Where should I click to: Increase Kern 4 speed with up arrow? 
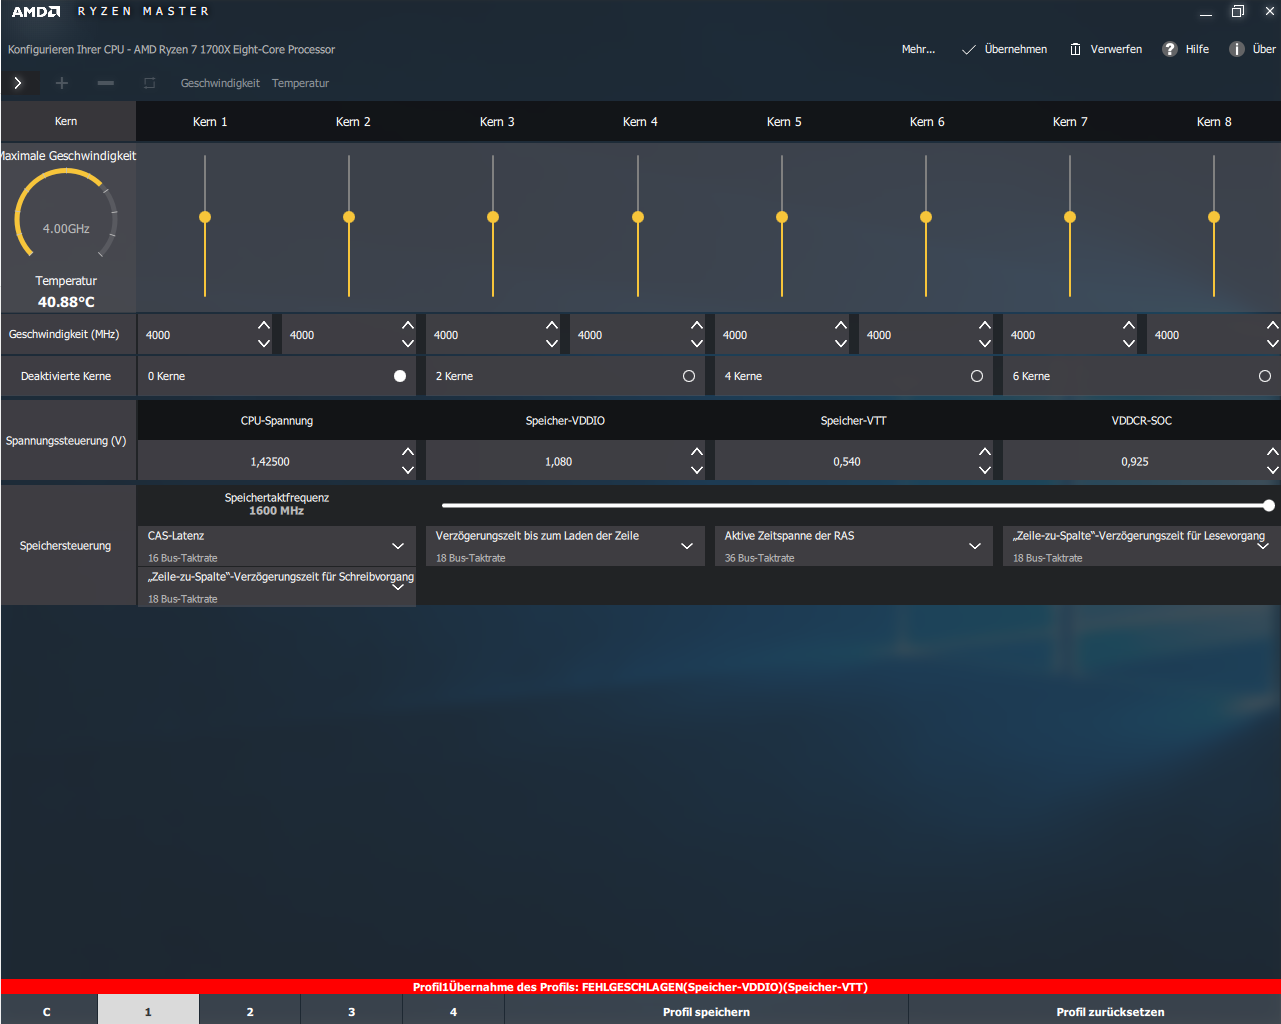pos(697,325)
